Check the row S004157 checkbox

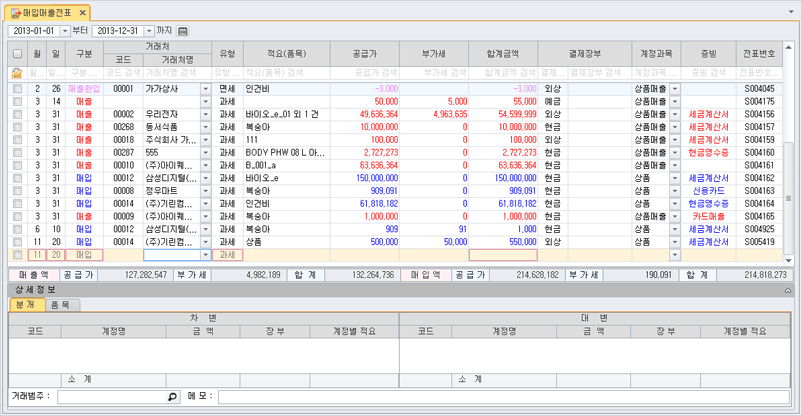17,127
